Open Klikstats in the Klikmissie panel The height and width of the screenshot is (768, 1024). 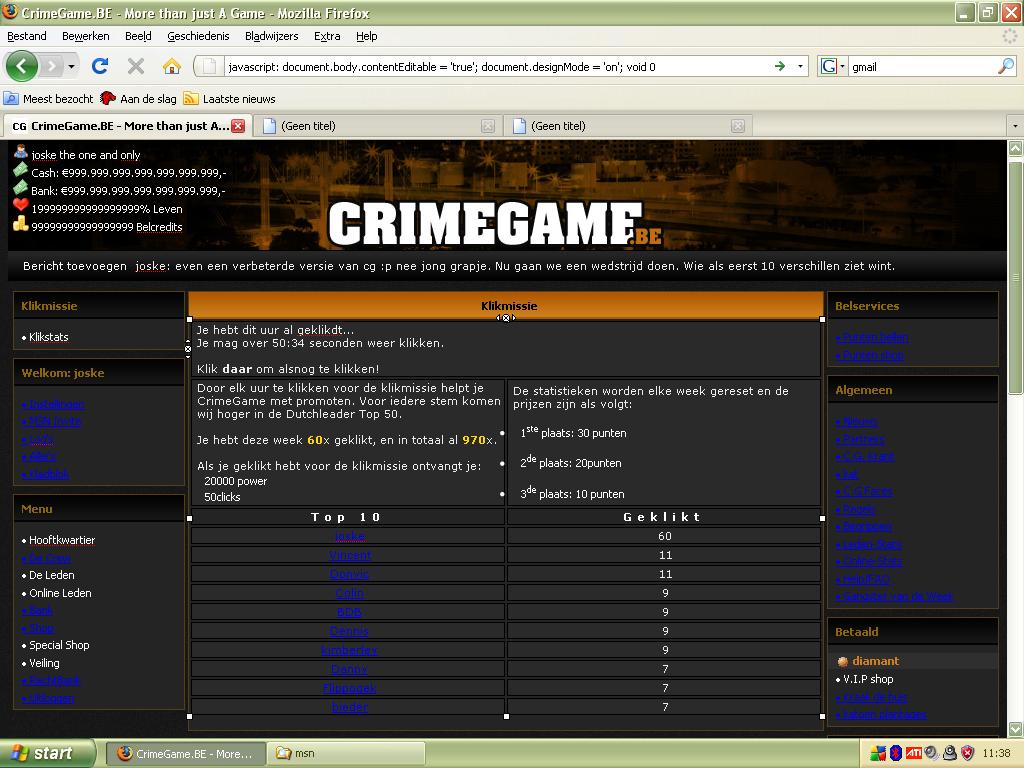coord(48,337)
